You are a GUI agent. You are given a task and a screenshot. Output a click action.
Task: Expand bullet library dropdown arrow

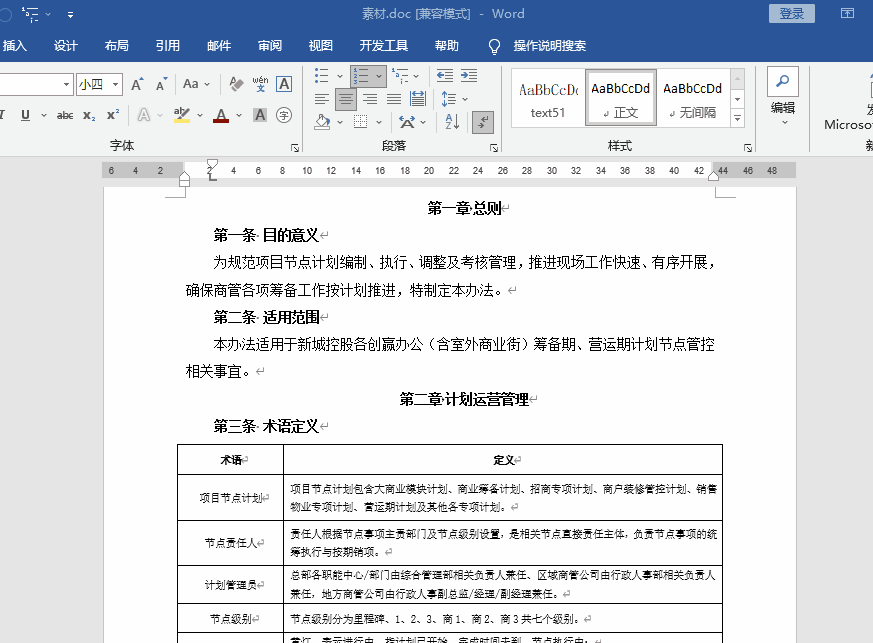[339, 76]
